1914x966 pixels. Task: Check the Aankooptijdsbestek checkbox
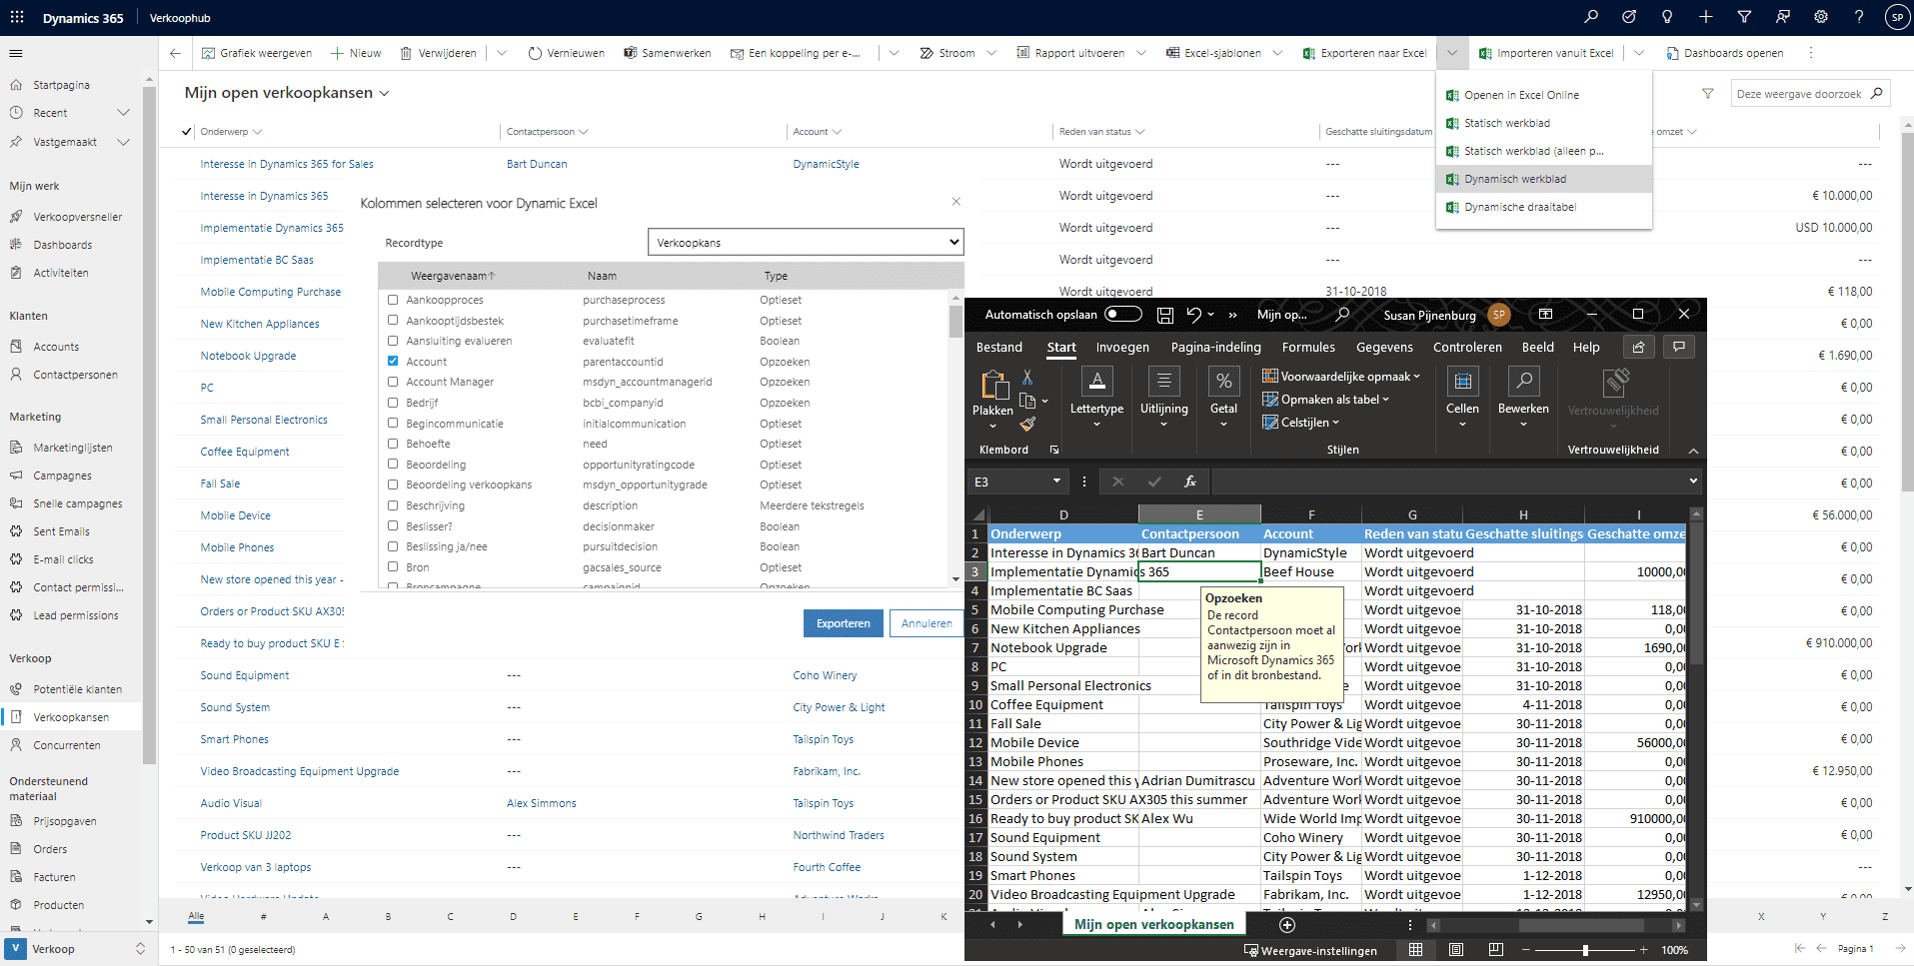(393, 321)
